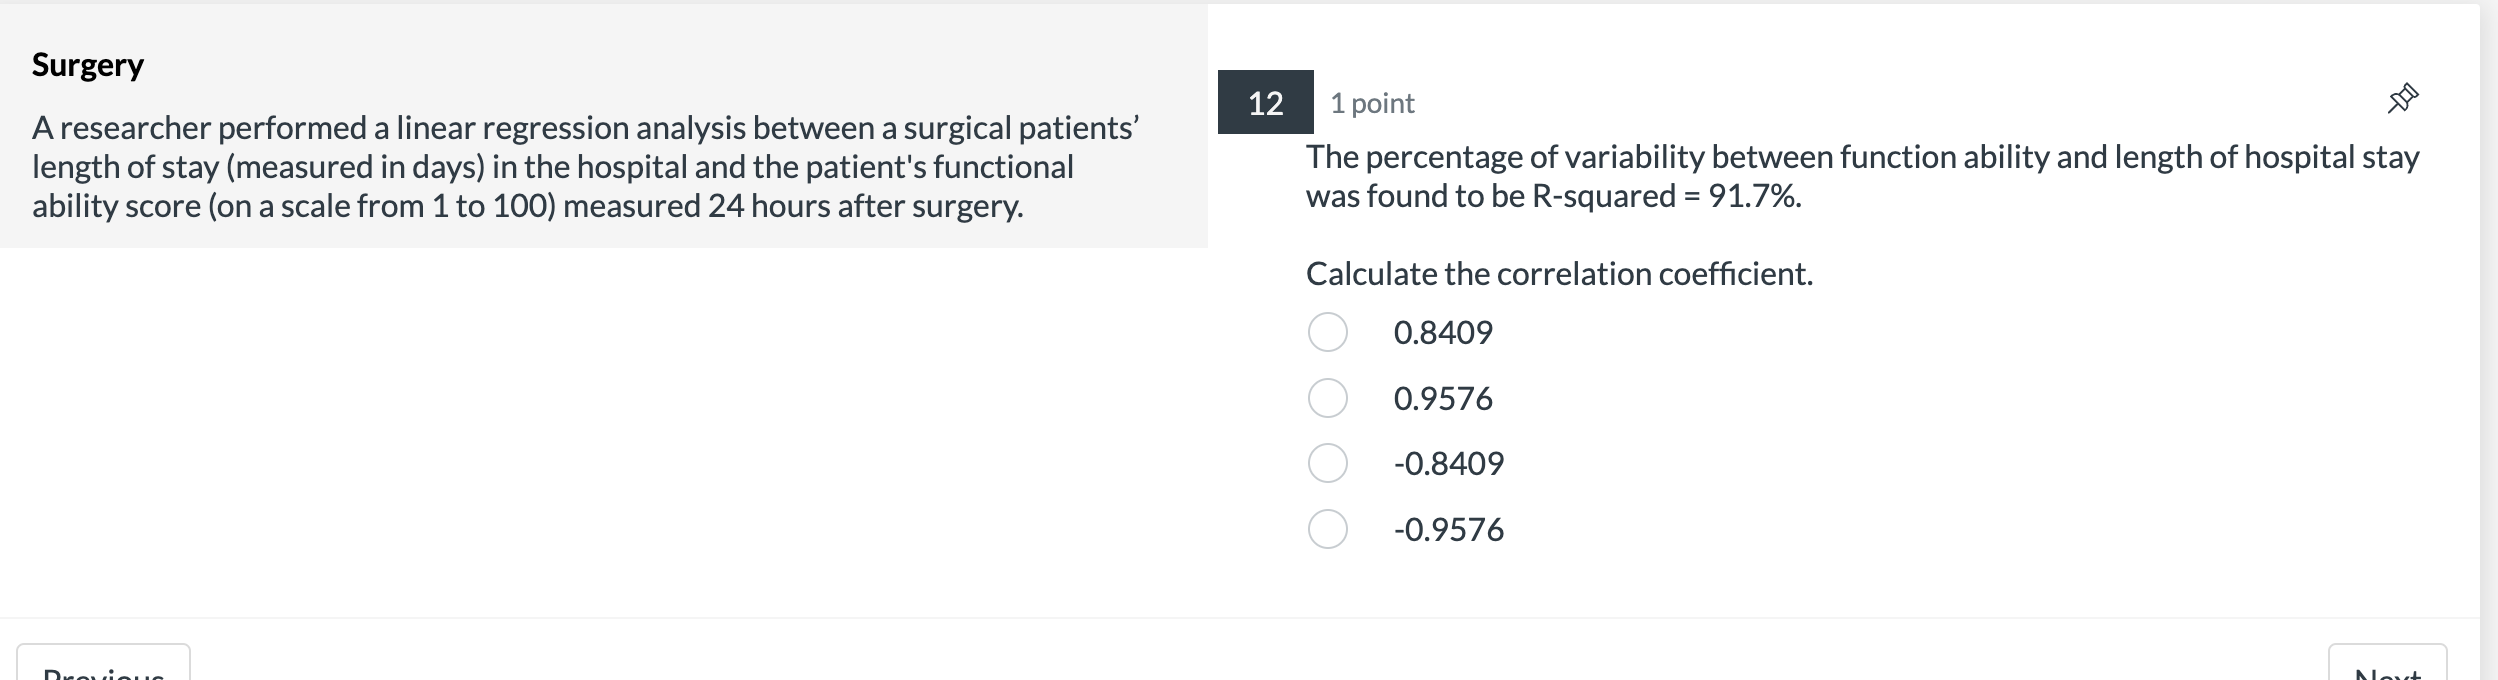Image resolution: width=2498 pixels, height=680 pixels.
Task: Pin question 12 with the pushpin icon
Action: 2402,99
